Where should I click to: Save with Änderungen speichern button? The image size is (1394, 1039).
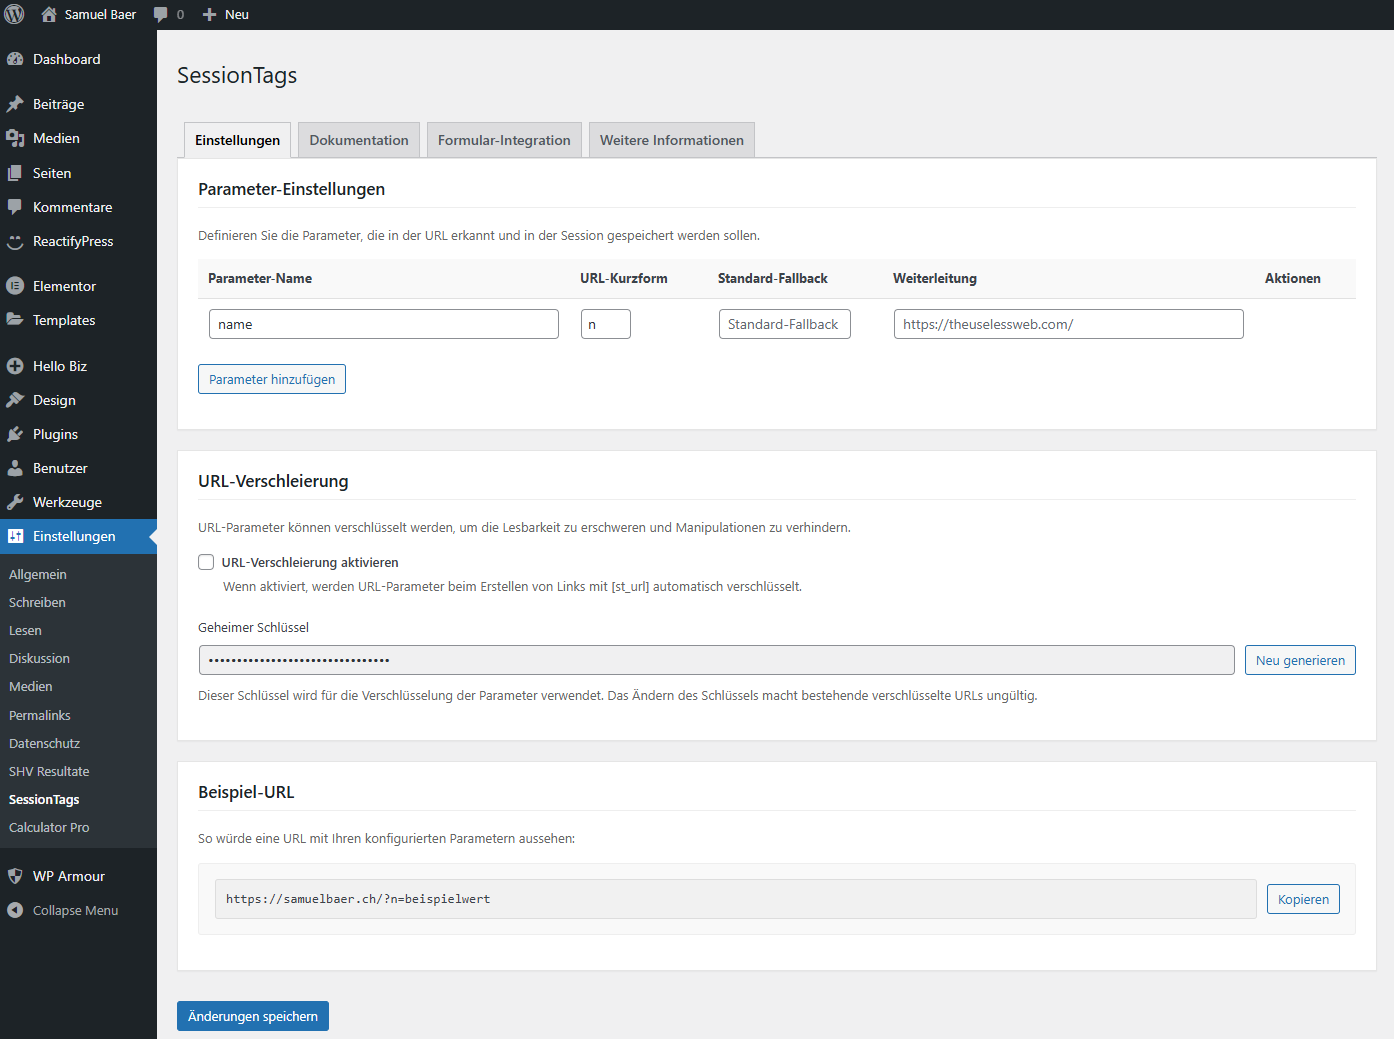(253, 1016)
